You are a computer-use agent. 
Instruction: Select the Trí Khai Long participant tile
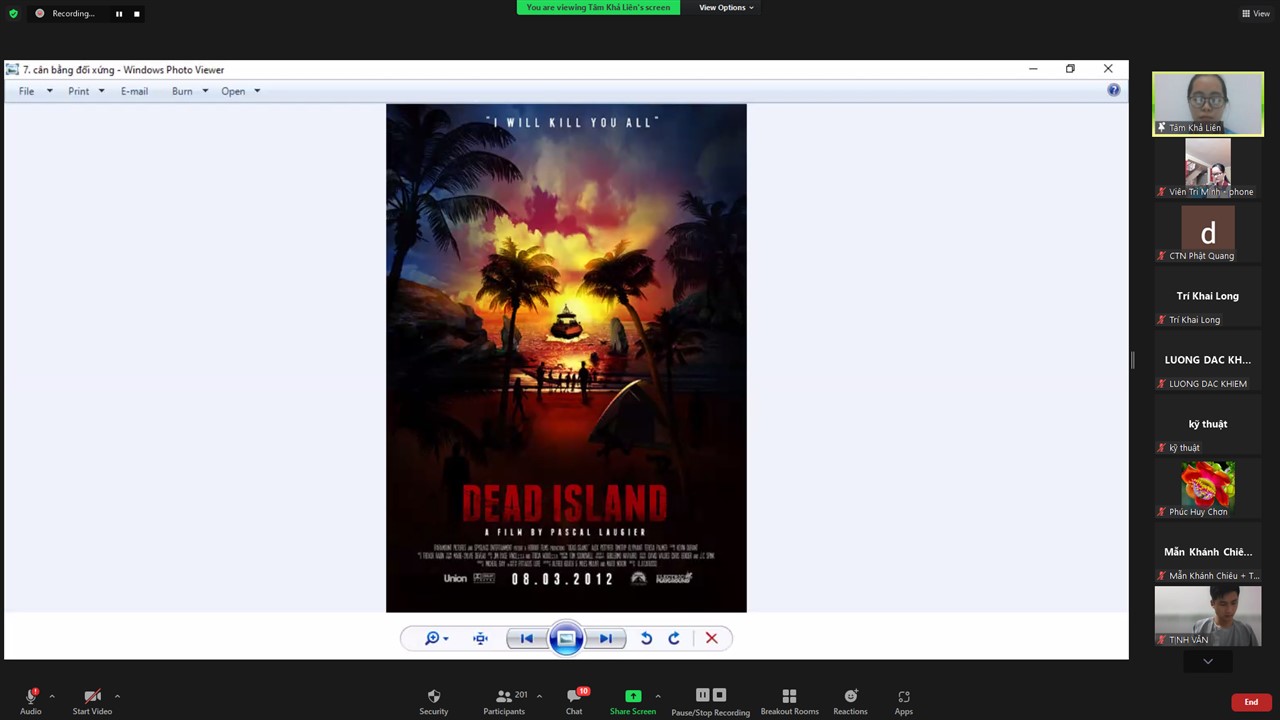1208,296
